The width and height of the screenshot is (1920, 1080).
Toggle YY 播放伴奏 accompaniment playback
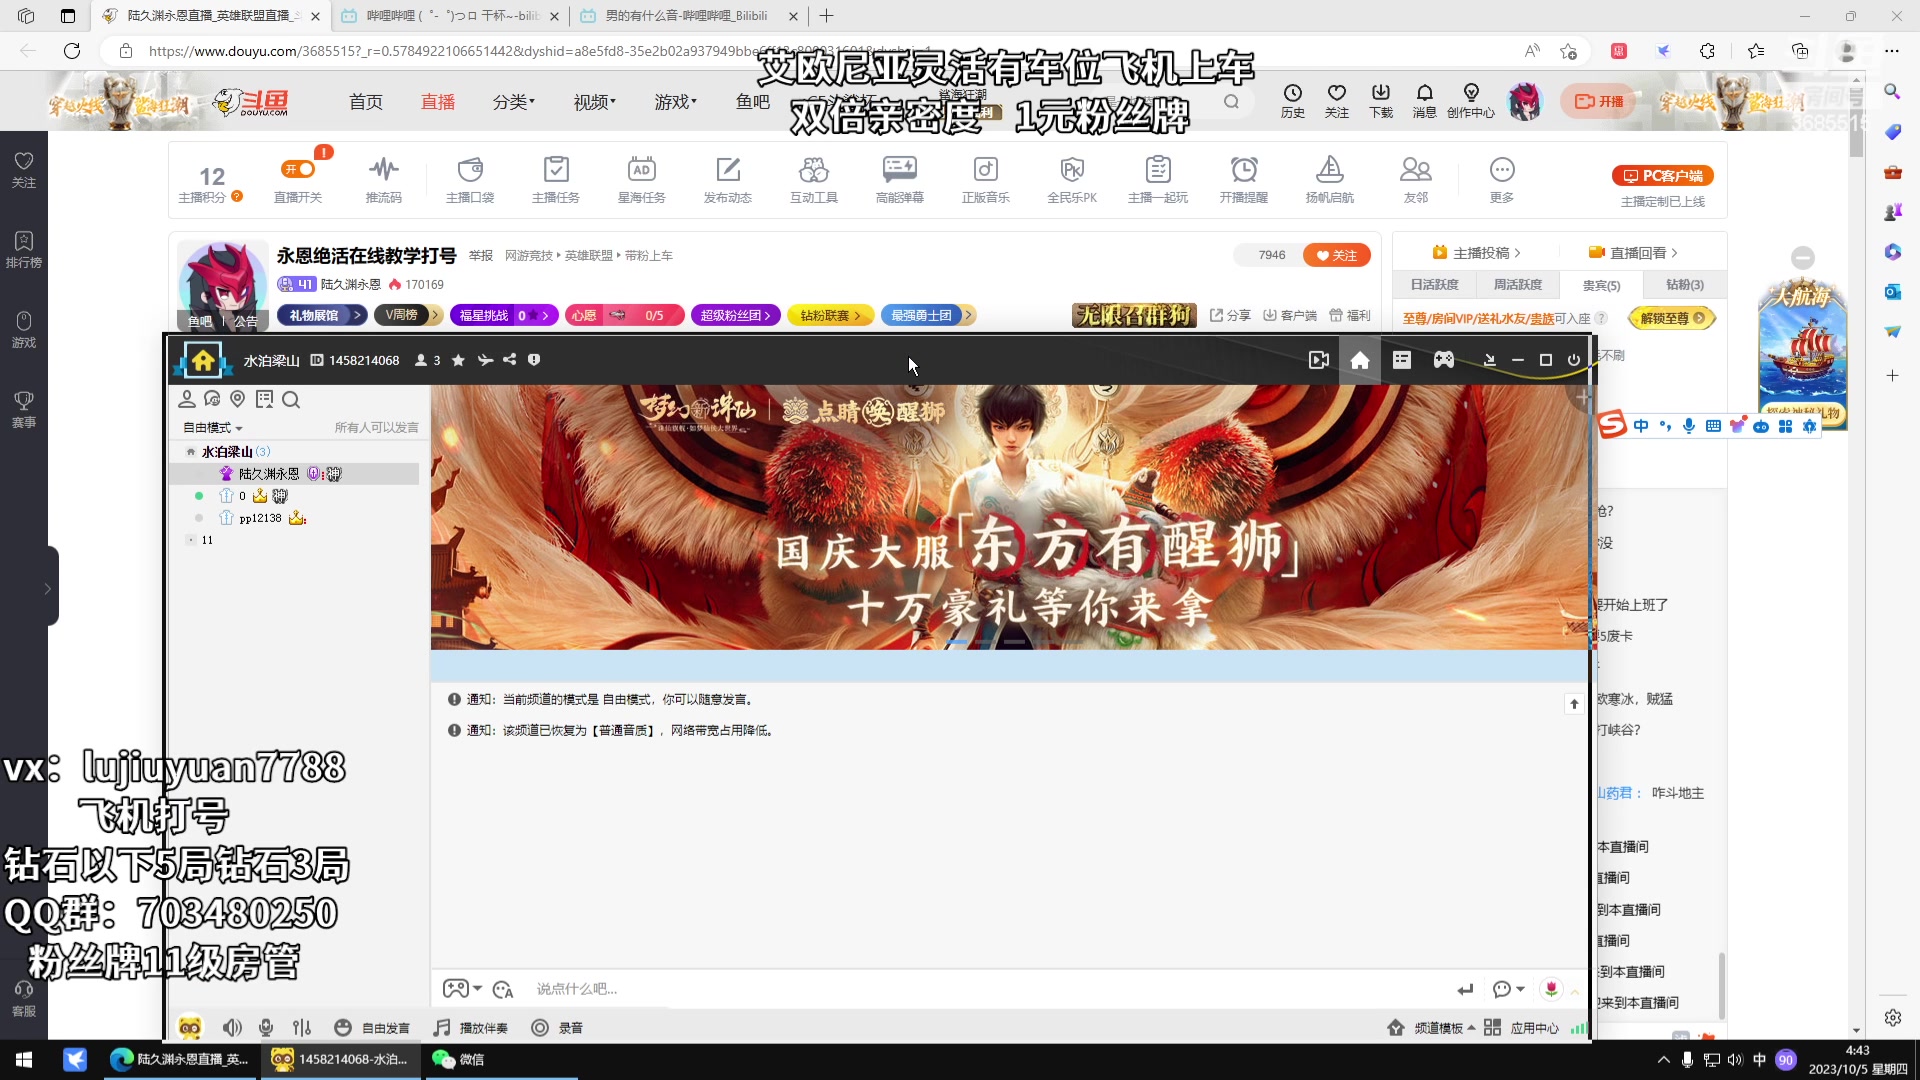click(x=470, y=1028)
